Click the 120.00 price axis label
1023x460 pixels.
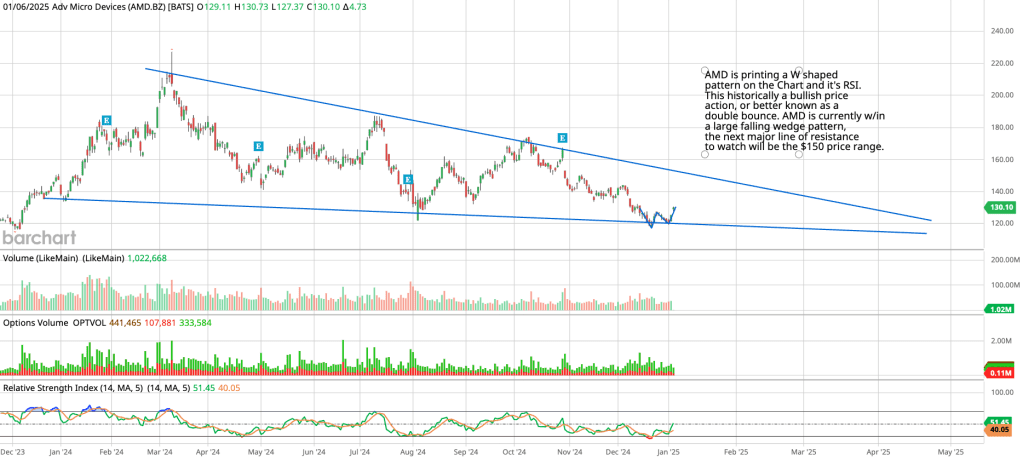coord(1000,223)
